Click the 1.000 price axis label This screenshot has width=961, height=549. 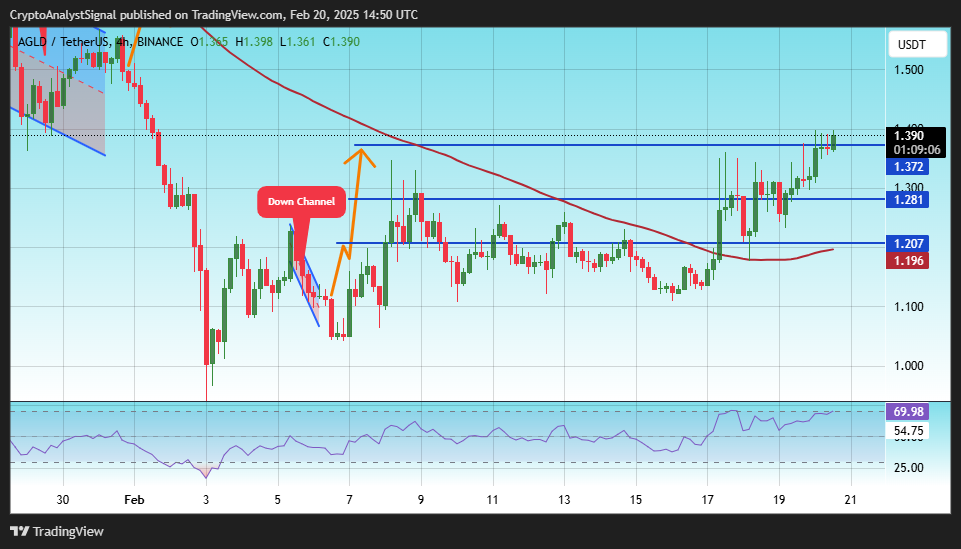(x=909, y=366)
